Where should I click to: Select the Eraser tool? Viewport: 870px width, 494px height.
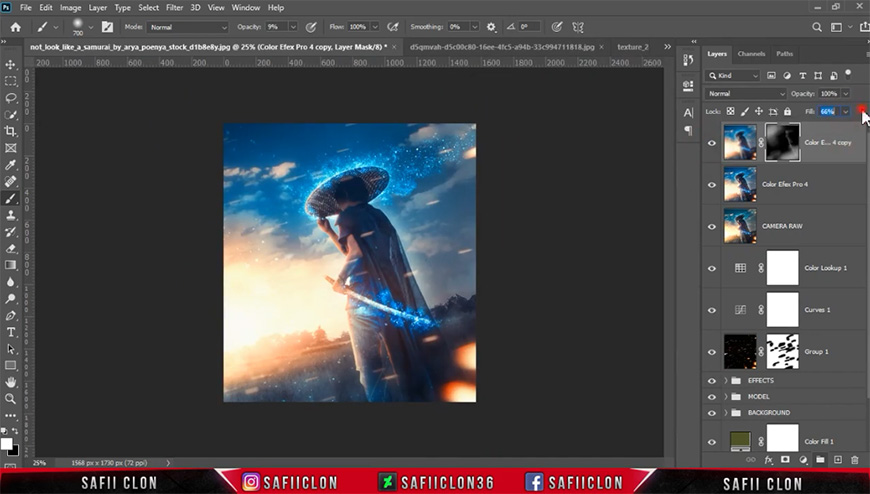tap(11, 249)
